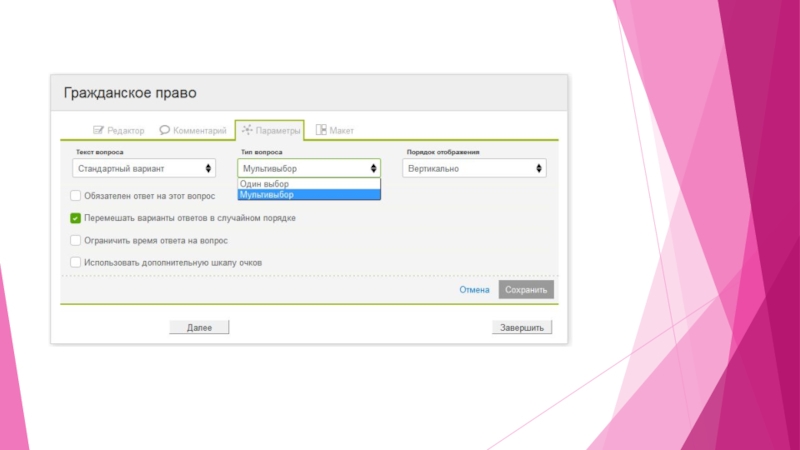
Task: Open the Тип вопроса dropdown
Action: point(309,168)
